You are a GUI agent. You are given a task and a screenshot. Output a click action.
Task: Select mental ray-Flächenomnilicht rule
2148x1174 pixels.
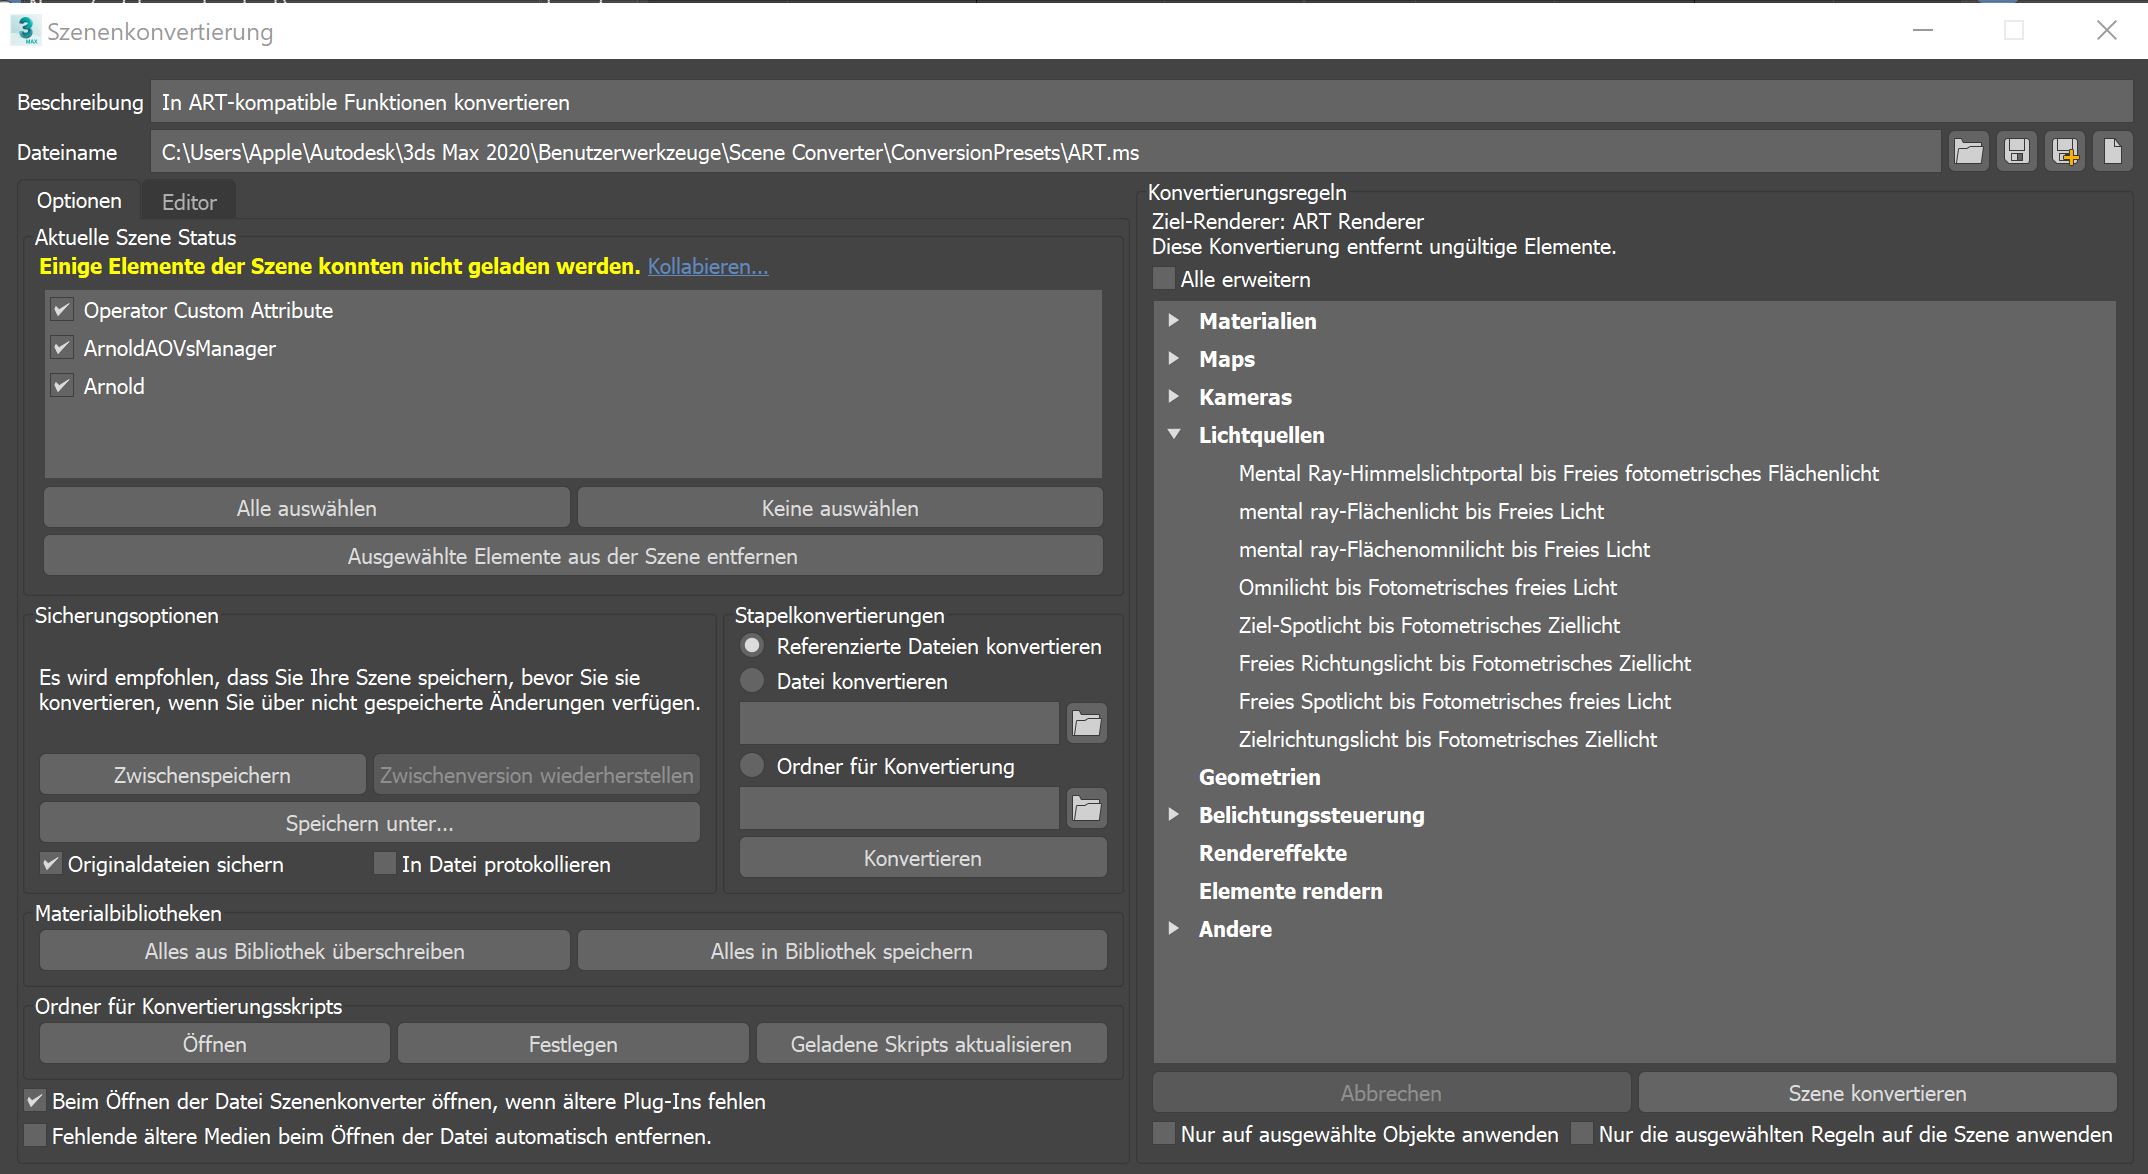click(1444, 549)
